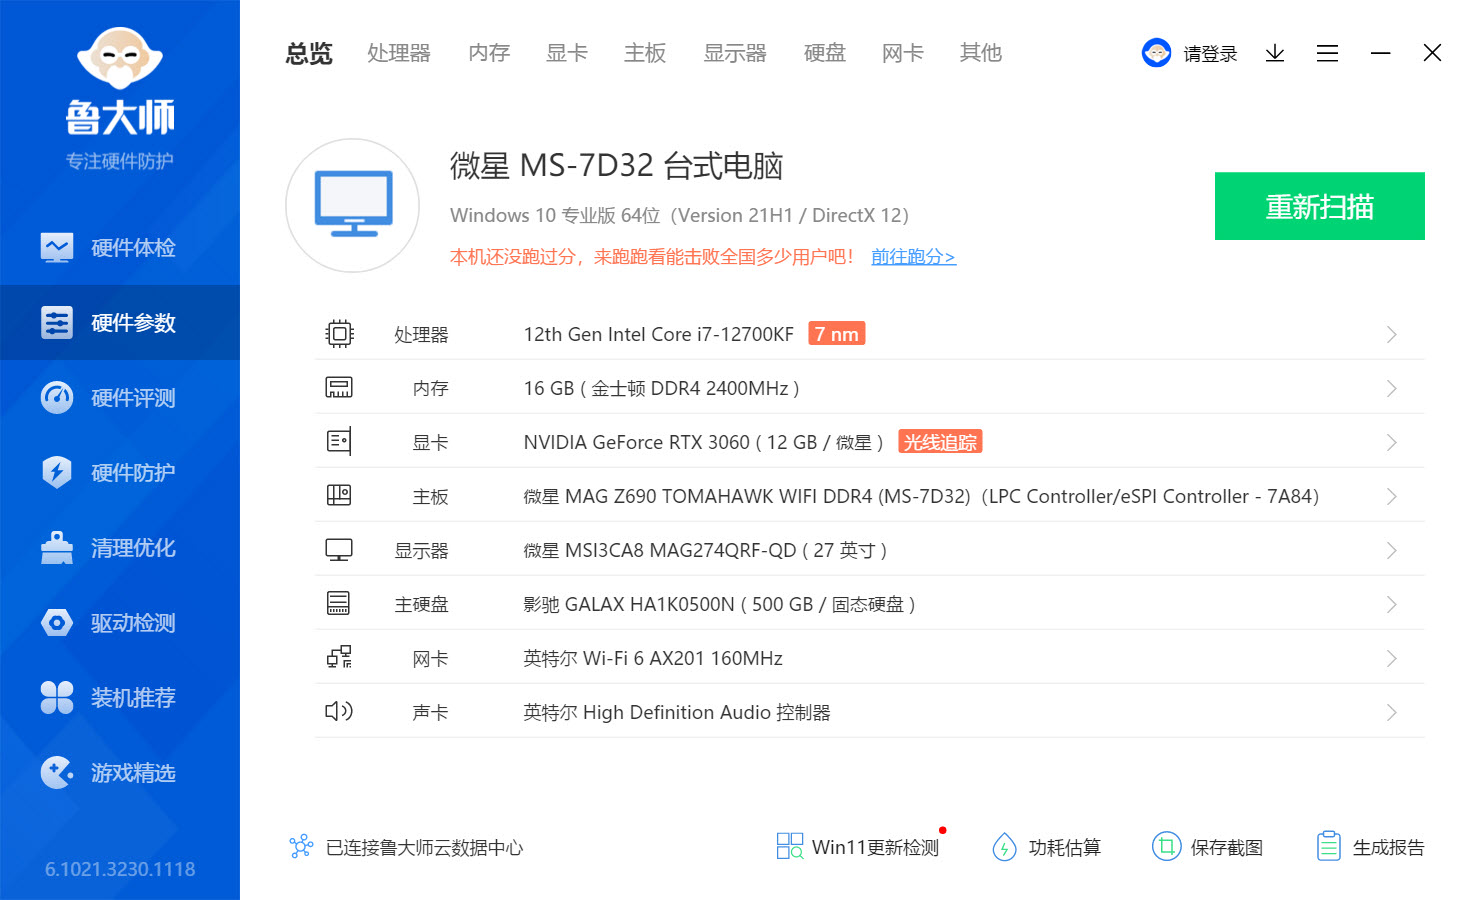Expand the NVIDIA GeForce RTX 3060 row

point(1390,441)
